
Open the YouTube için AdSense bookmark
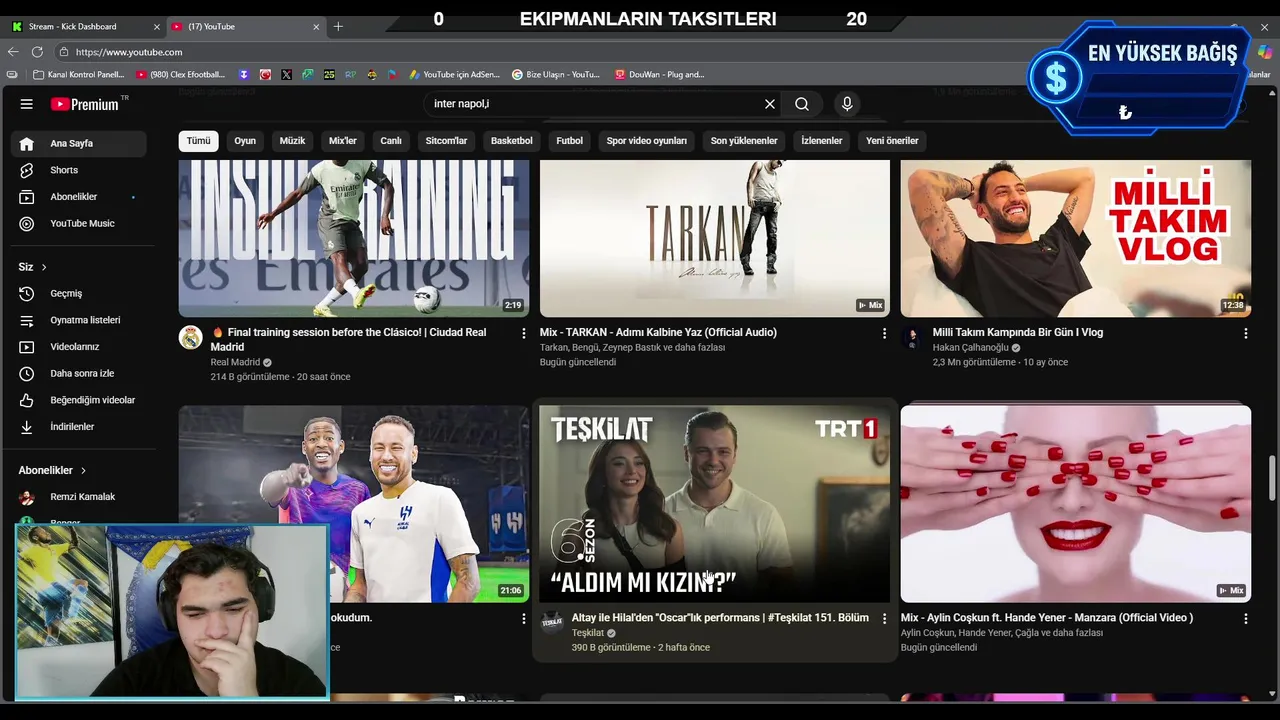click(454, 74)
